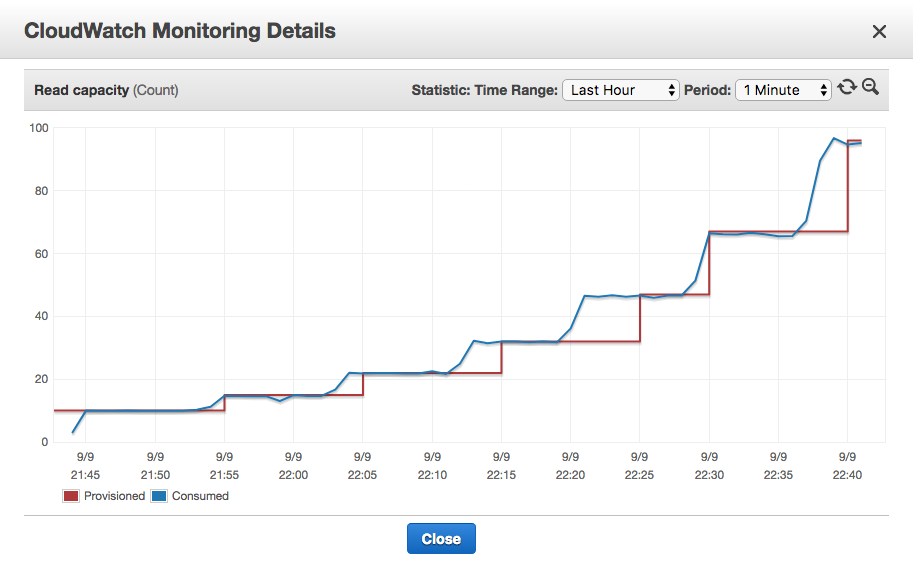The height and width of the screenshot is (573, 913).
Task: Click the 21:45 time axis label
Action: [86, 475]
